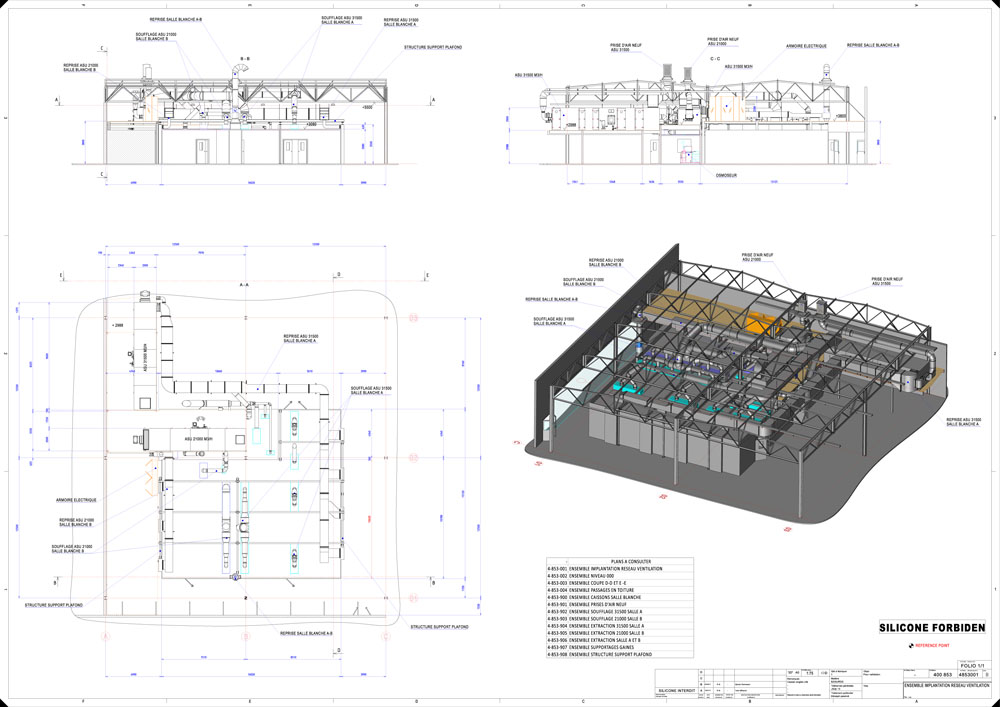
Task: Click row "4-853-901 ENSEMBLE PRISES D'AIR NEUF"
Action: coord(620,604)
